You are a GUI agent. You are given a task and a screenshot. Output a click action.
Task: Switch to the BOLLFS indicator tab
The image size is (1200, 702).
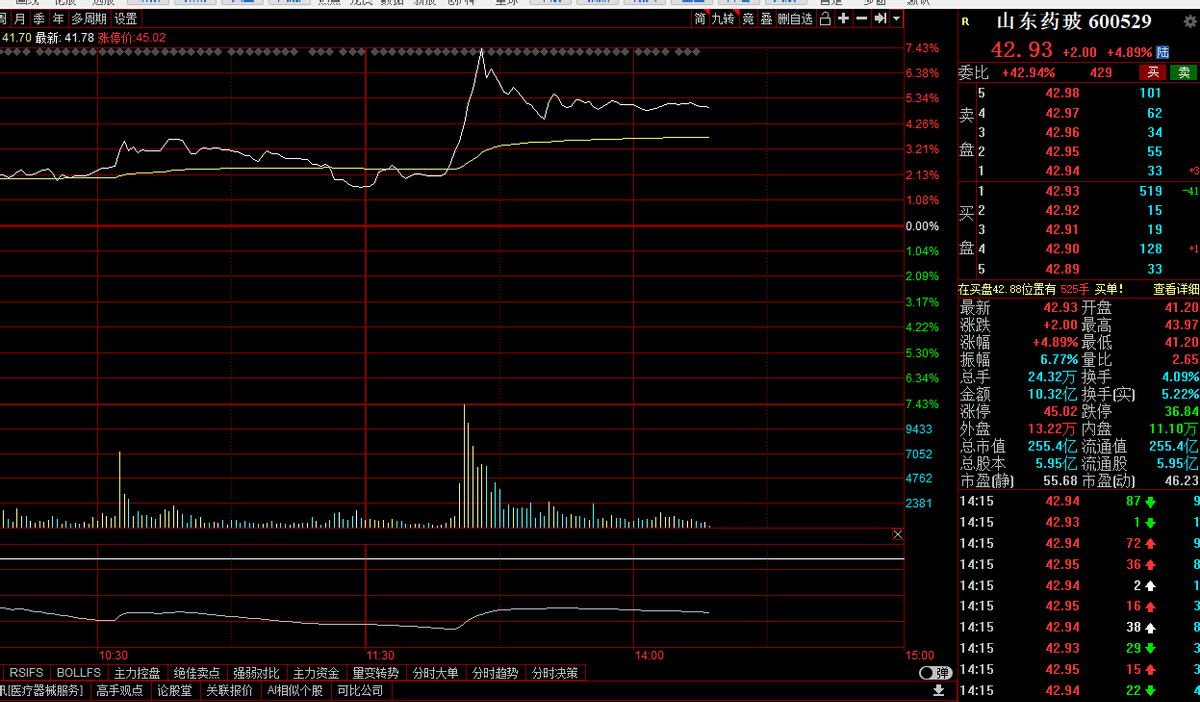(79, 673)
